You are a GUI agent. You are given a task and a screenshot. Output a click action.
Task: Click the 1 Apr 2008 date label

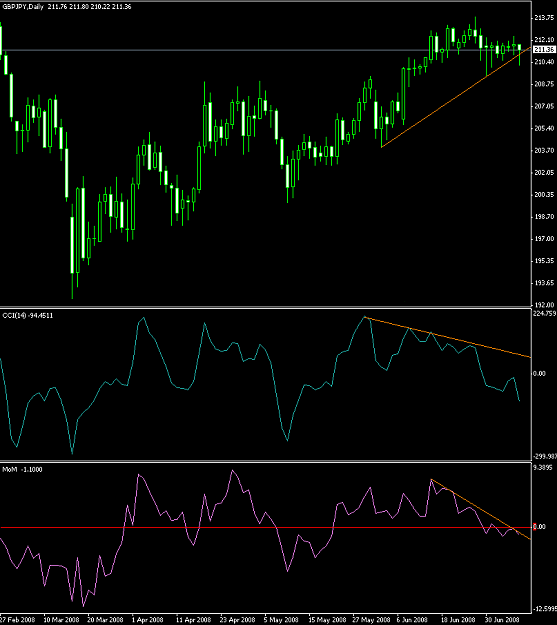[148, 620]
